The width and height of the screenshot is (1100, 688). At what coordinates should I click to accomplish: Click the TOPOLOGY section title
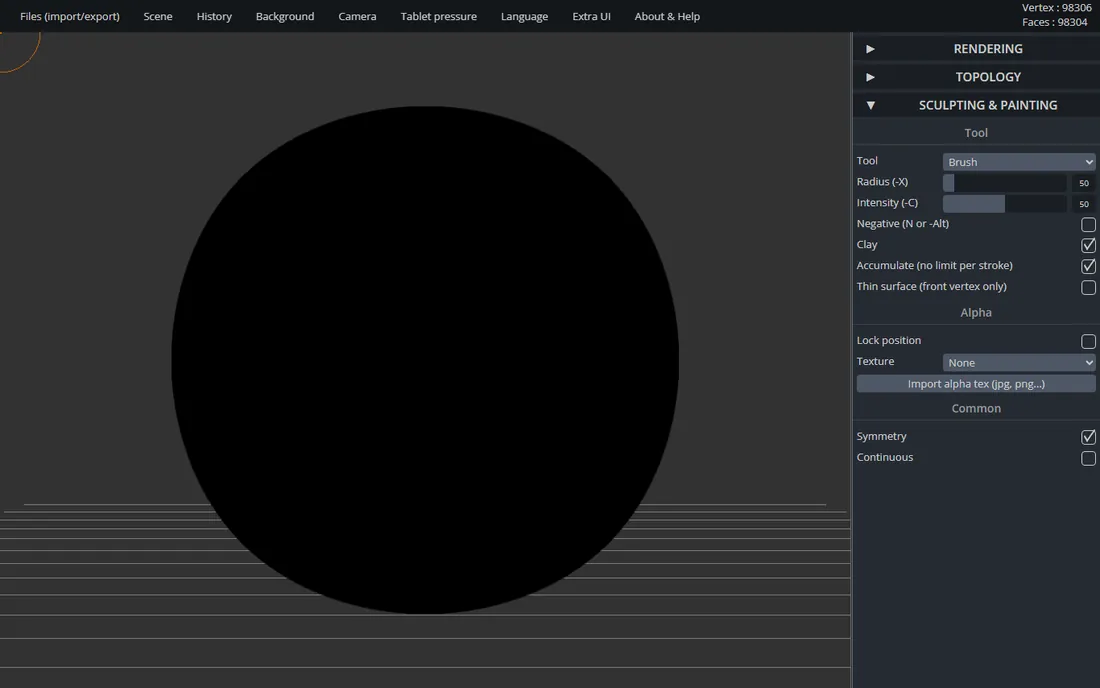[x=988, y=77]
